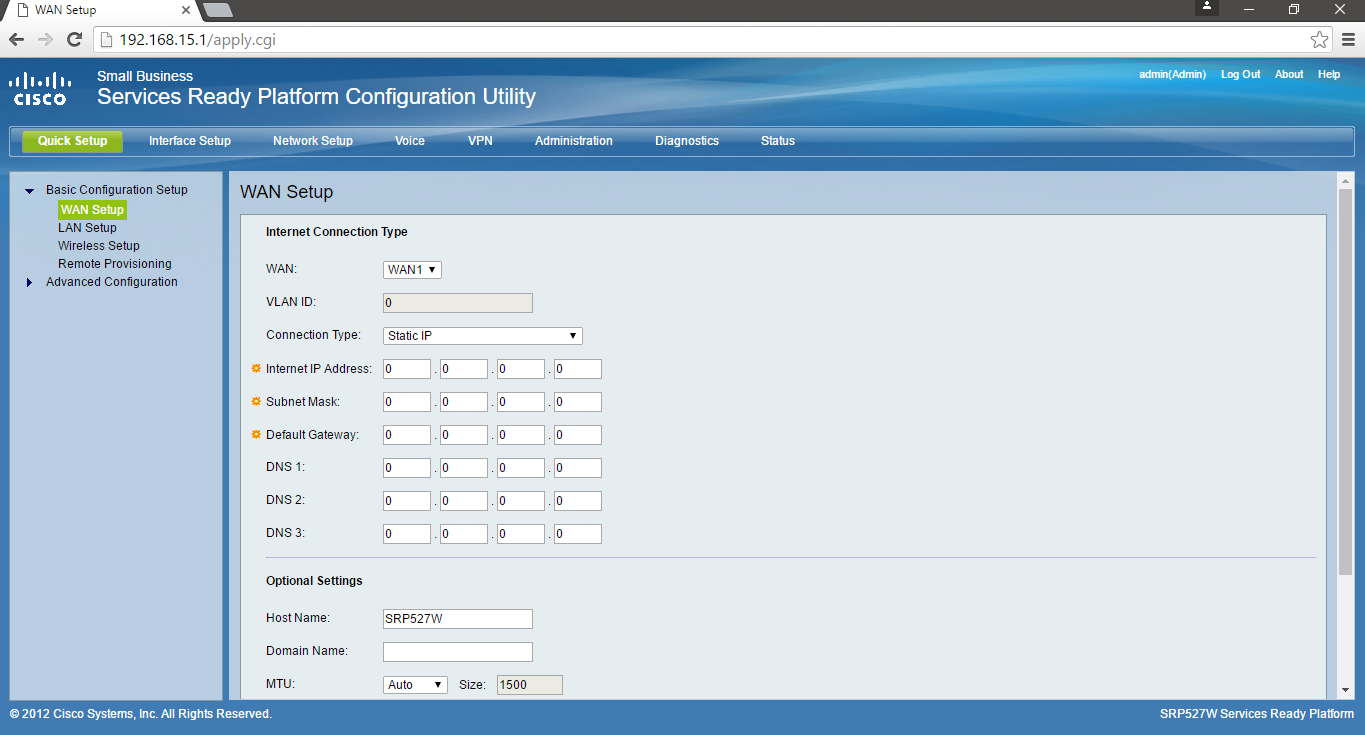Open the Interface Setup tab

[190, 141]
